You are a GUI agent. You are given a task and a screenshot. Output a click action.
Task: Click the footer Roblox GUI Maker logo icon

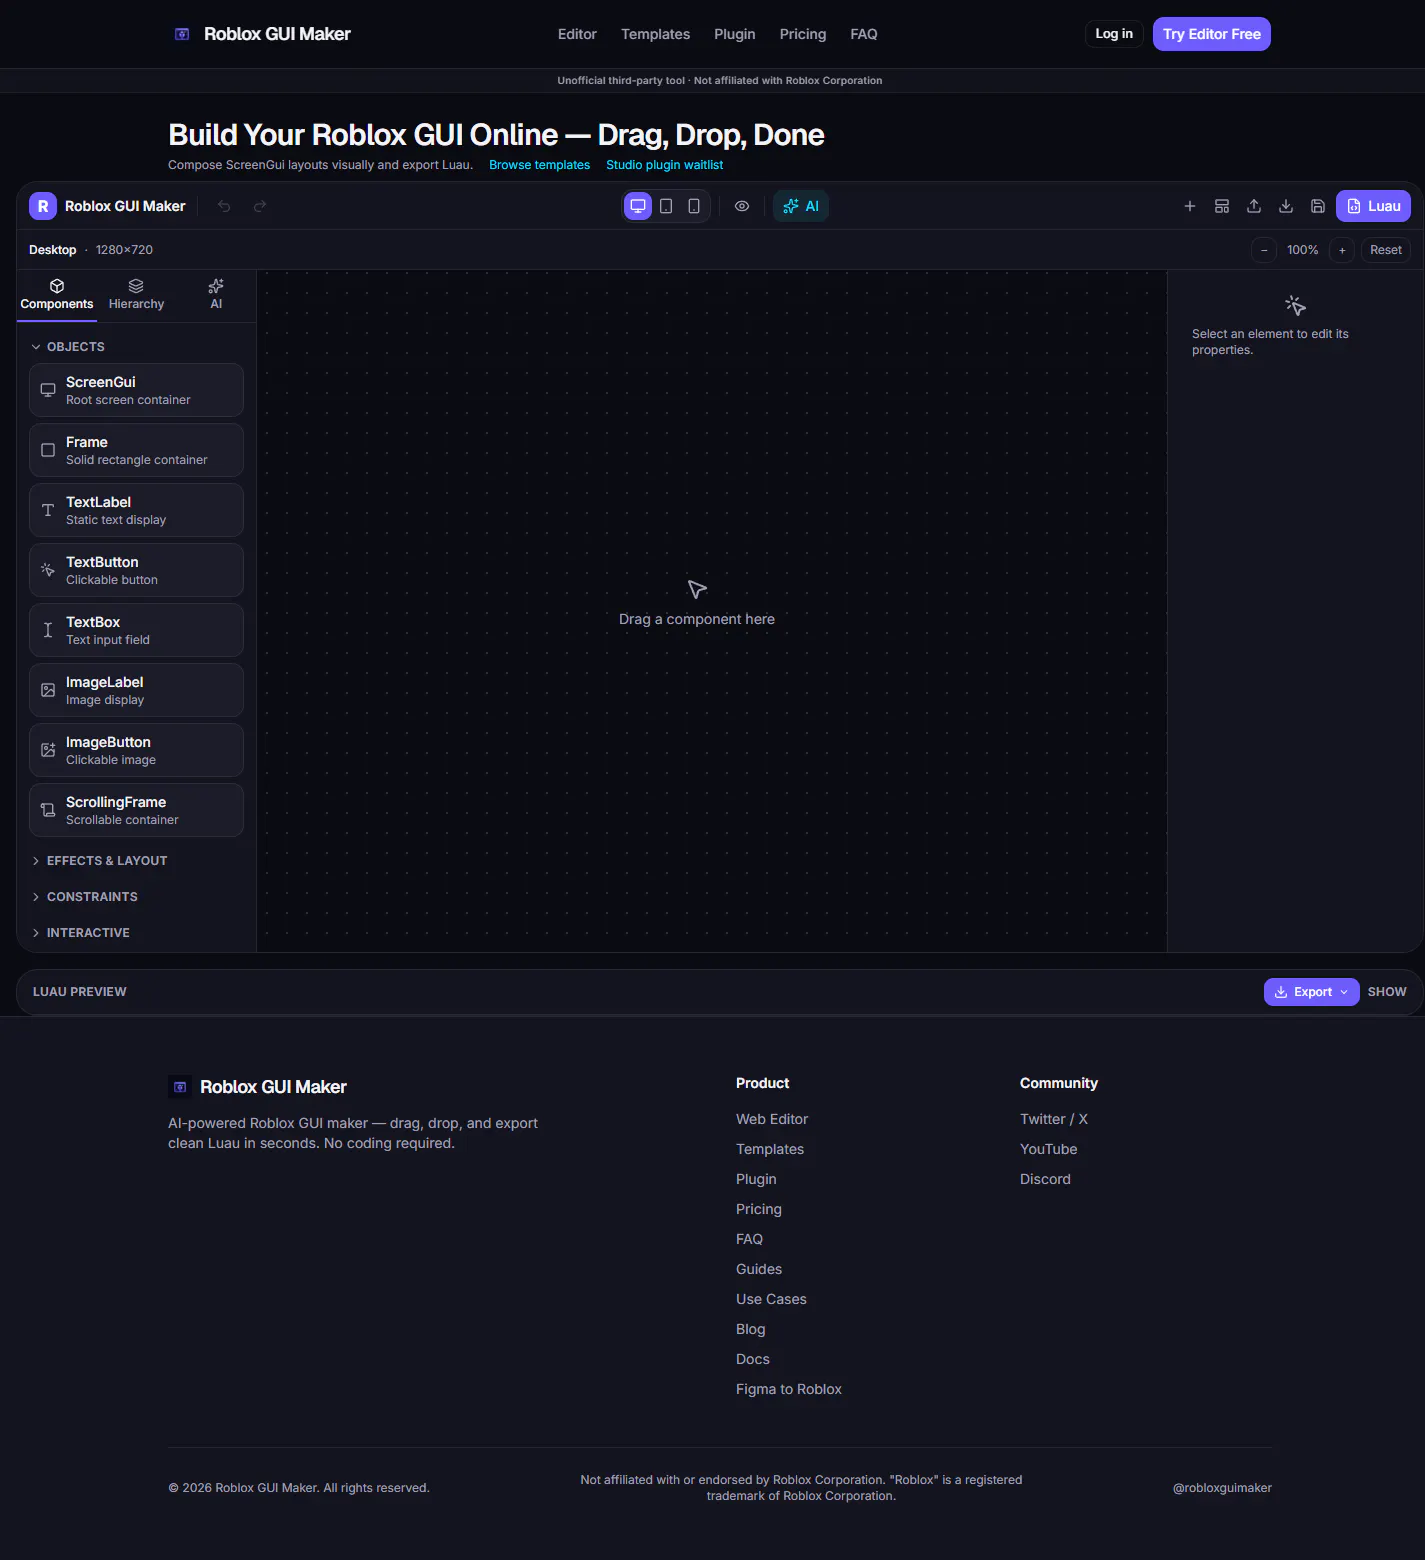pyautogui.click(x=180, y=1087)
